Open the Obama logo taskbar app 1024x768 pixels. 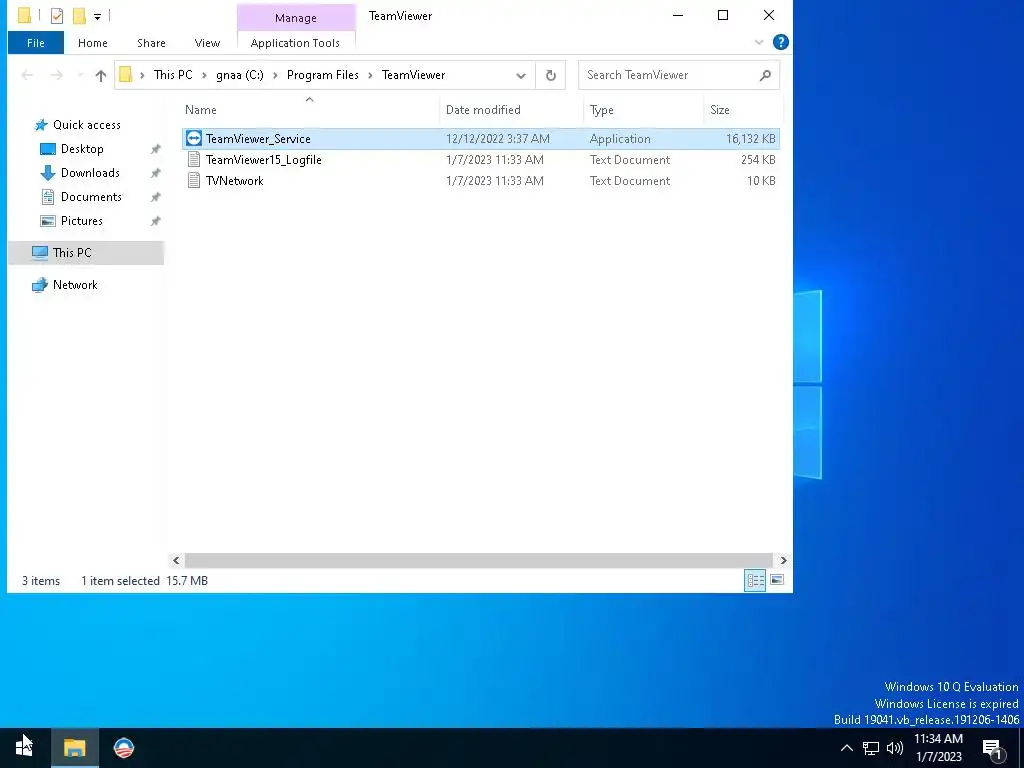pyautogui.click(x=123, y=748)
